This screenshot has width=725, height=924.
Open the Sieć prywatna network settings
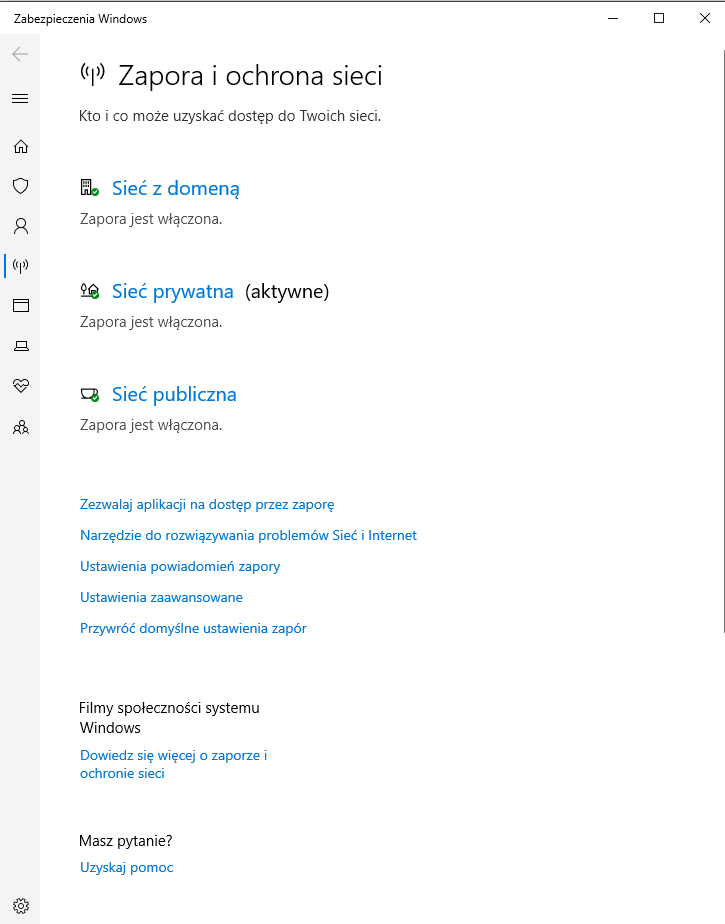pos(172,292)
